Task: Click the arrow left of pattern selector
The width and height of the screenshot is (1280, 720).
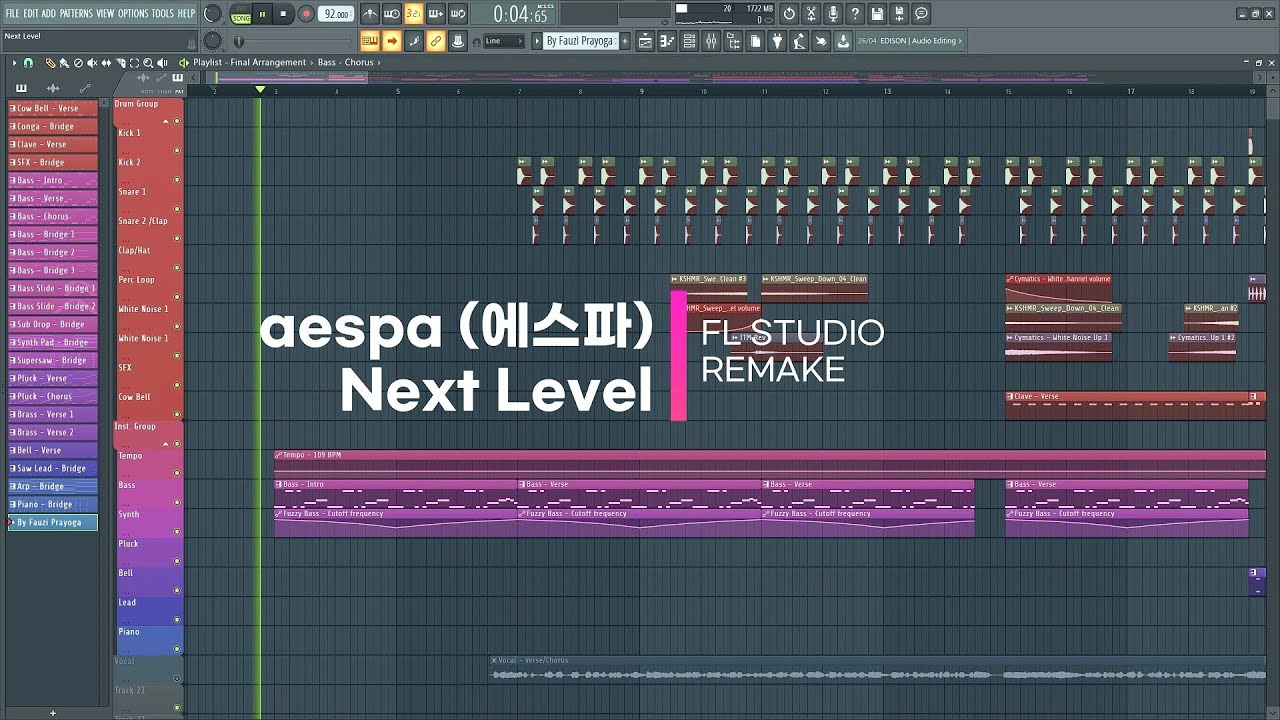Action: (538, 41)
